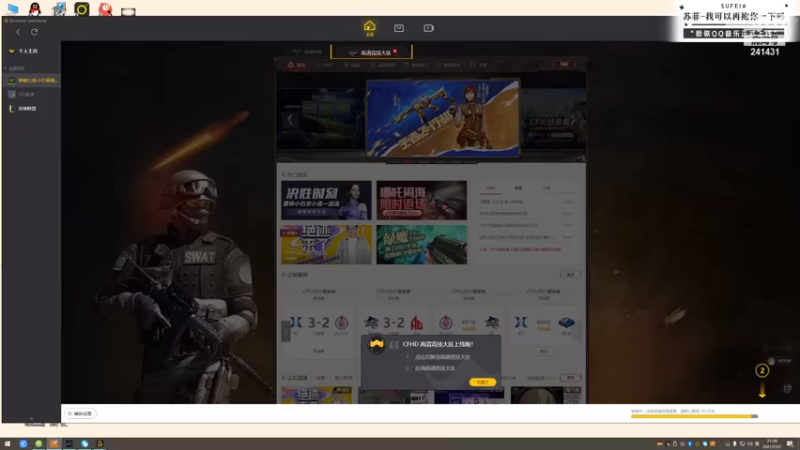Click the replay button under first match
The height and width of the screenshot is (450, 800).
(318, 351)
